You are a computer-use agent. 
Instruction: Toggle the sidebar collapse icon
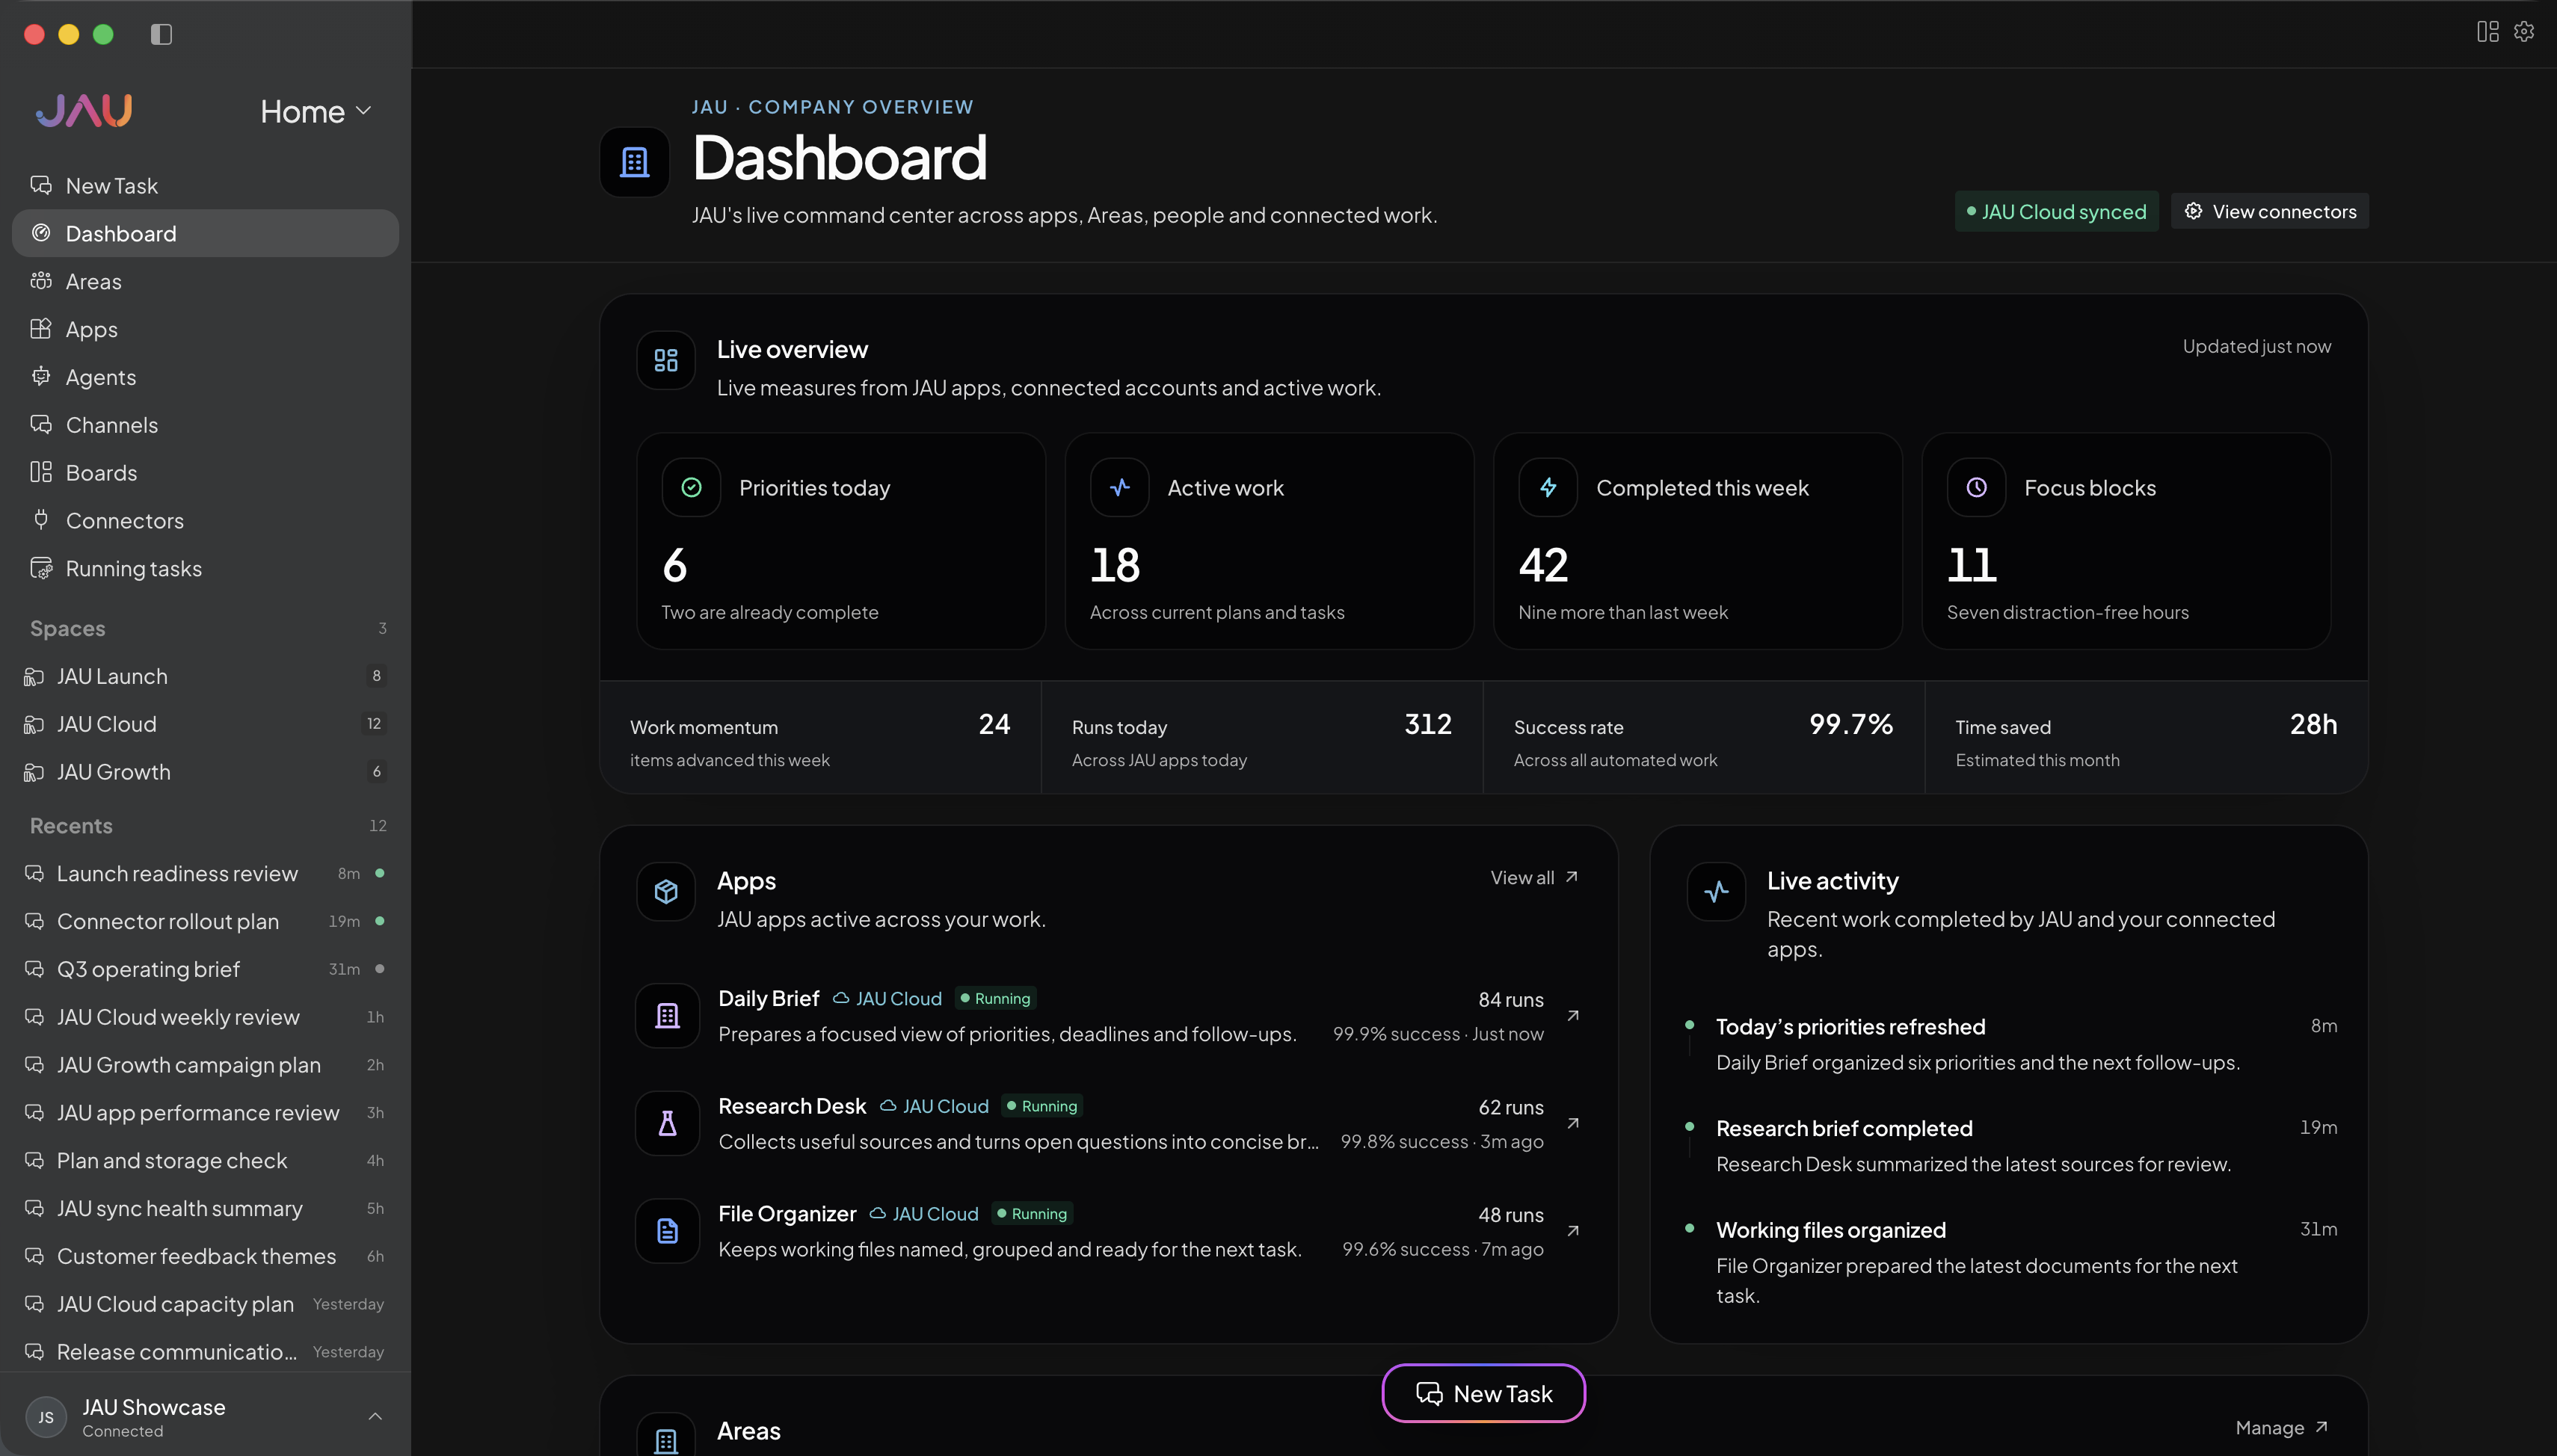tap(161, 34)
